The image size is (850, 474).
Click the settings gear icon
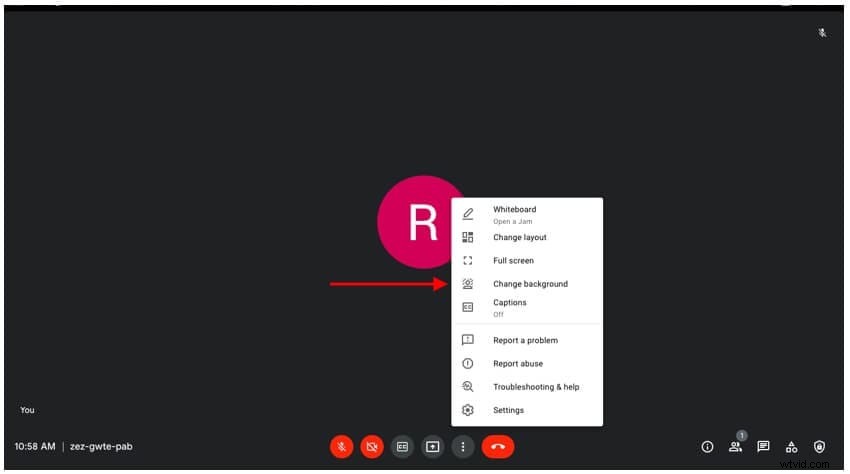[468, 411]
